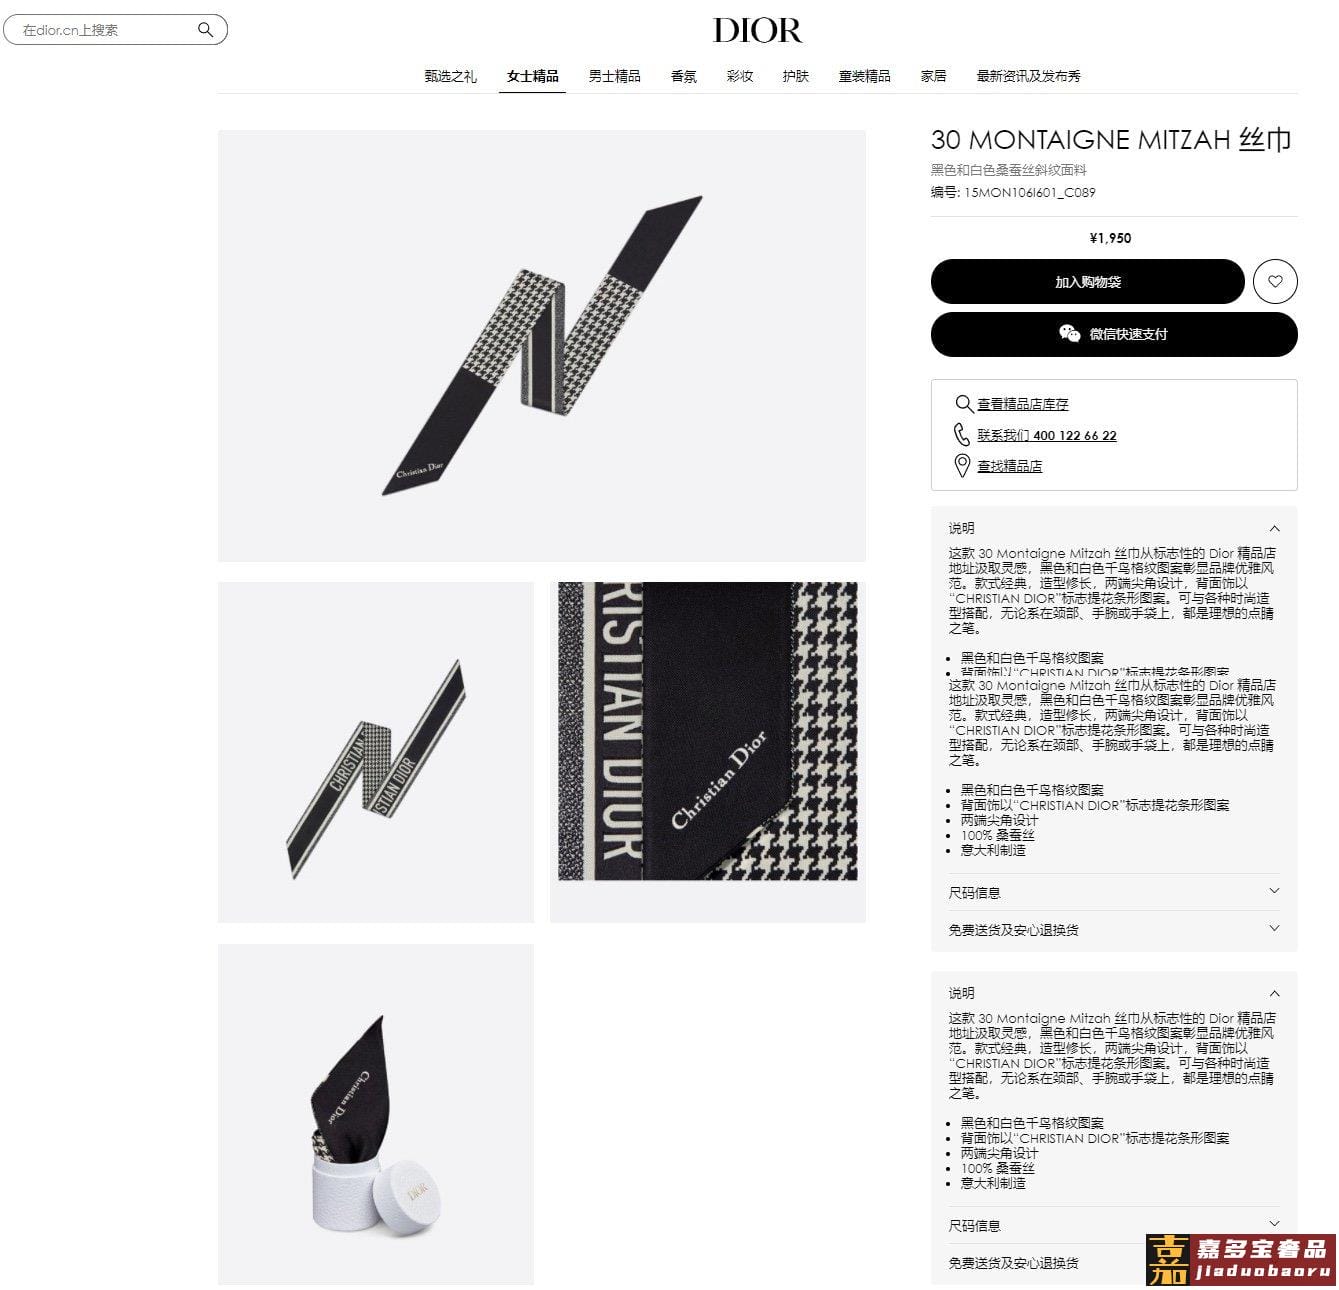Open the gift box scarf thumbnail
1339x1290 pixels.
(x=376, y=1114)
